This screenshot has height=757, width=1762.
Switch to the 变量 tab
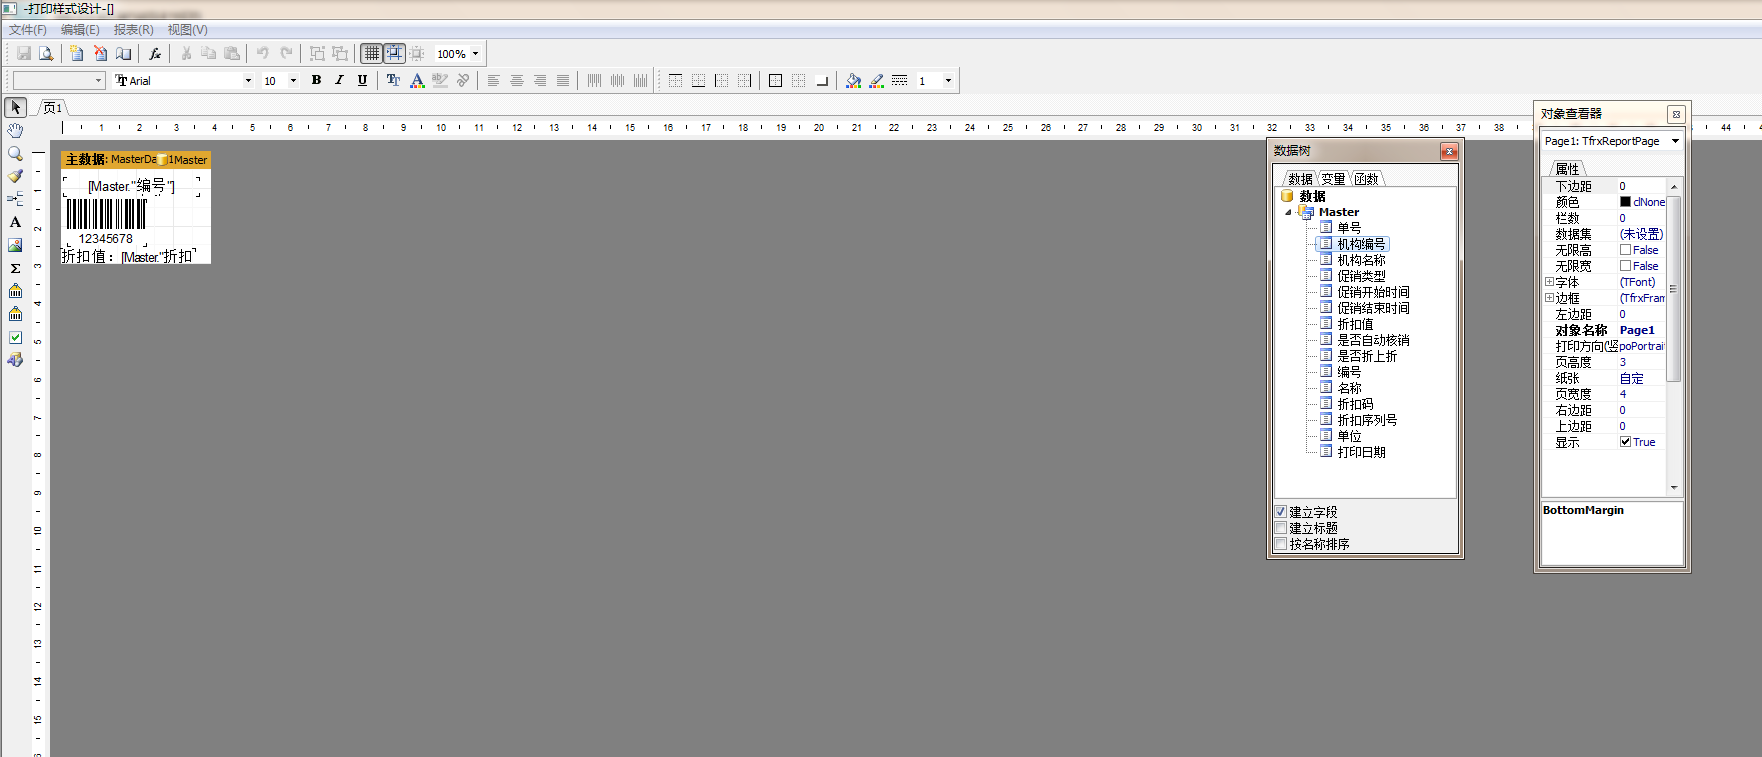click(x=1333, y=179)
